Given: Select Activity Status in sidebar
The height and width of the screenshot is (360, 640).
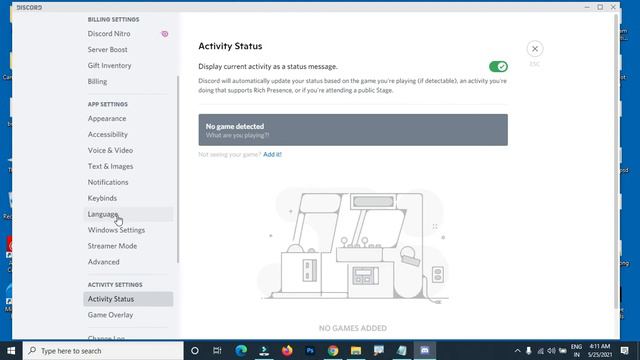Looking at the screenshot, I should point(128,299).
